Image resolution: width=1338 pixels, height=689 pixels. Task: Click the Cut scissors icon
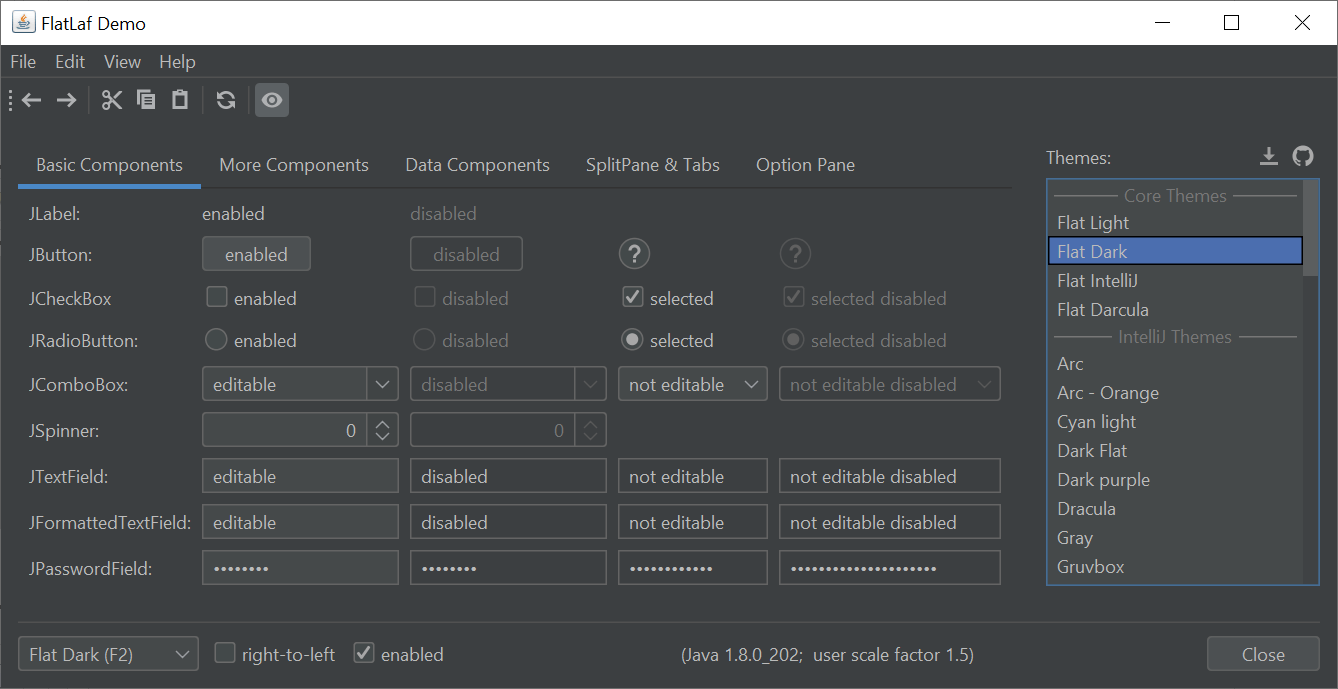coord(112,100)
